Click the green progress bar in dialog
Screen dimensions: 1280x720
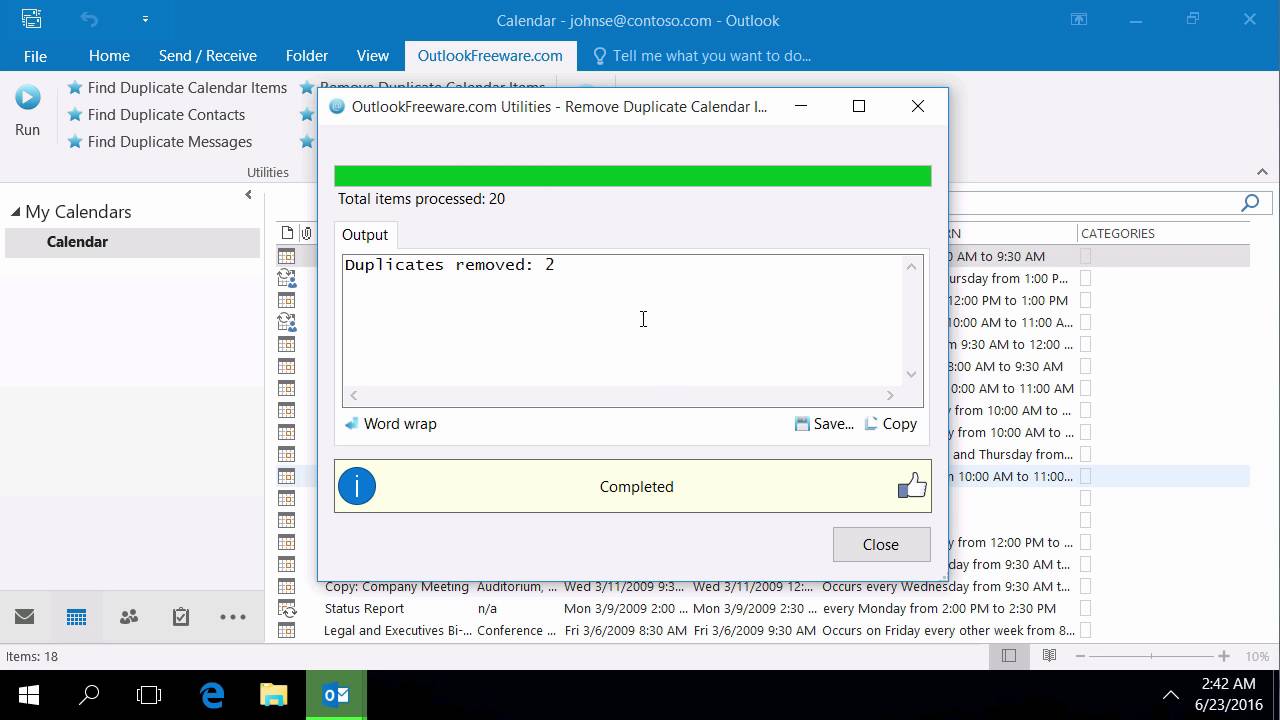(633, 176)
